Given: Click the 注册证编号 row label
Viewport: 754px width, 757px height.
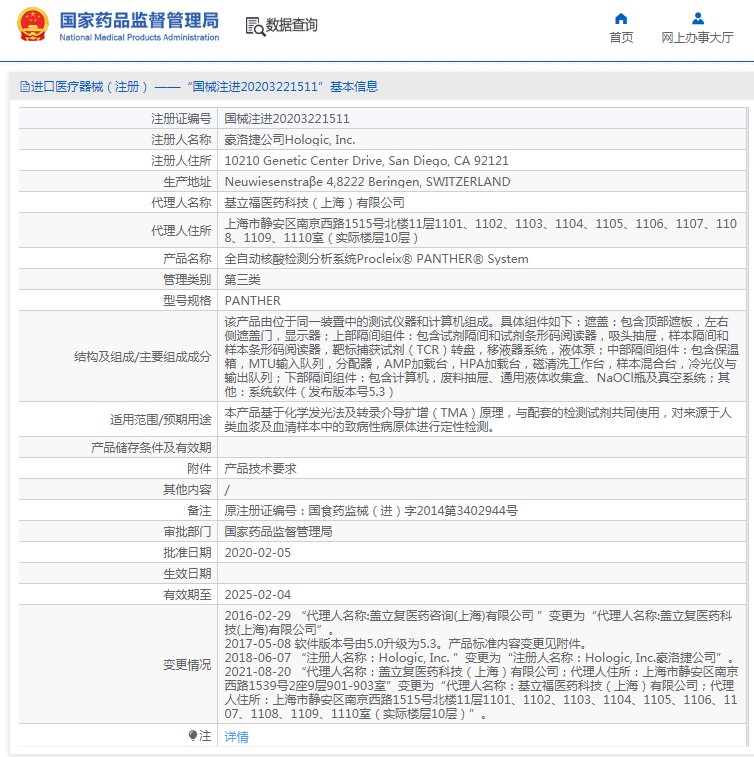Looking at the screenshot, I should (x=181, y=119).
